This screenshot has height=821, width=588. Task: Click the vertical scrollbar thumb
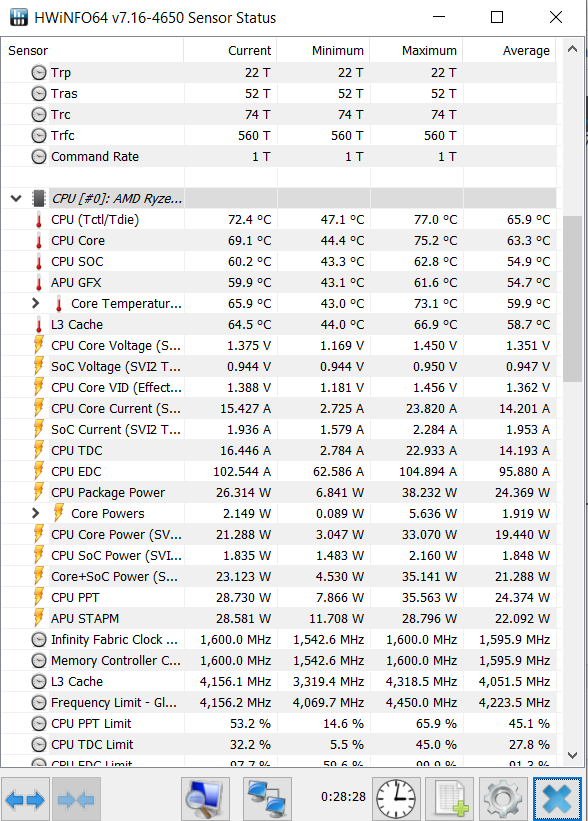[572, 298]
